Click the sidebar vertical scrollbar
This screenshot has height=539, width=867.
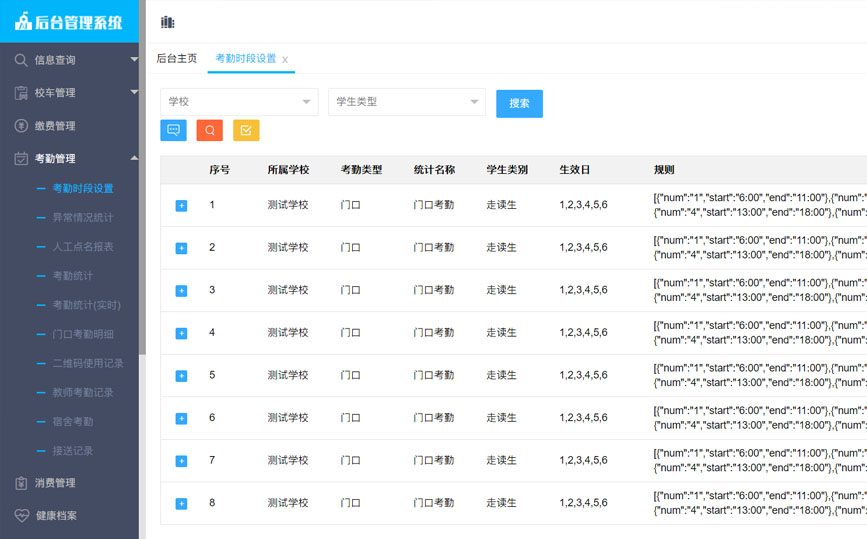[x=142, y=177]
